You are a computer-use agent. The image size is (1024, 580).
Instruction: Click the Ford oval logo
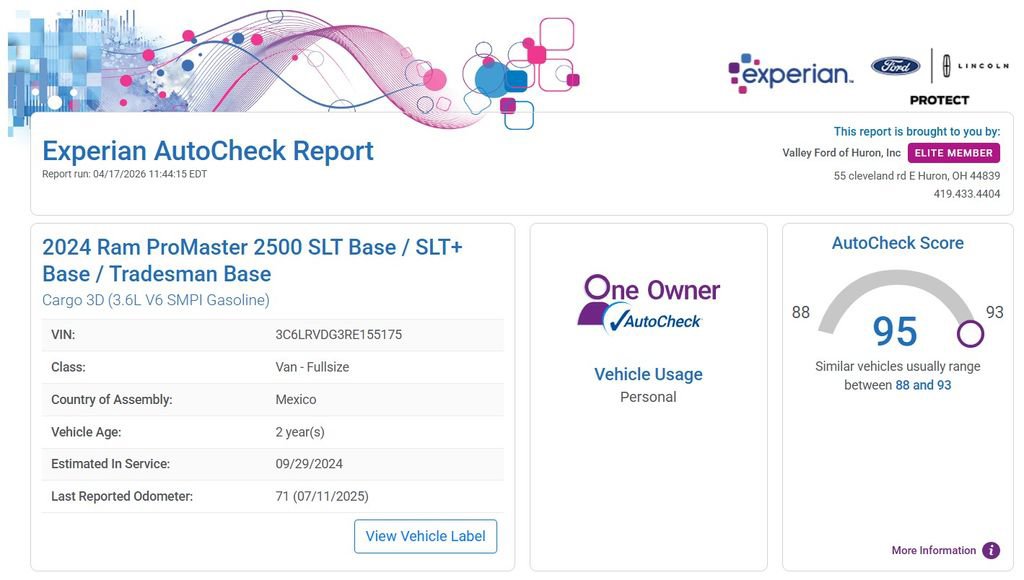click(x=895, y=66)
